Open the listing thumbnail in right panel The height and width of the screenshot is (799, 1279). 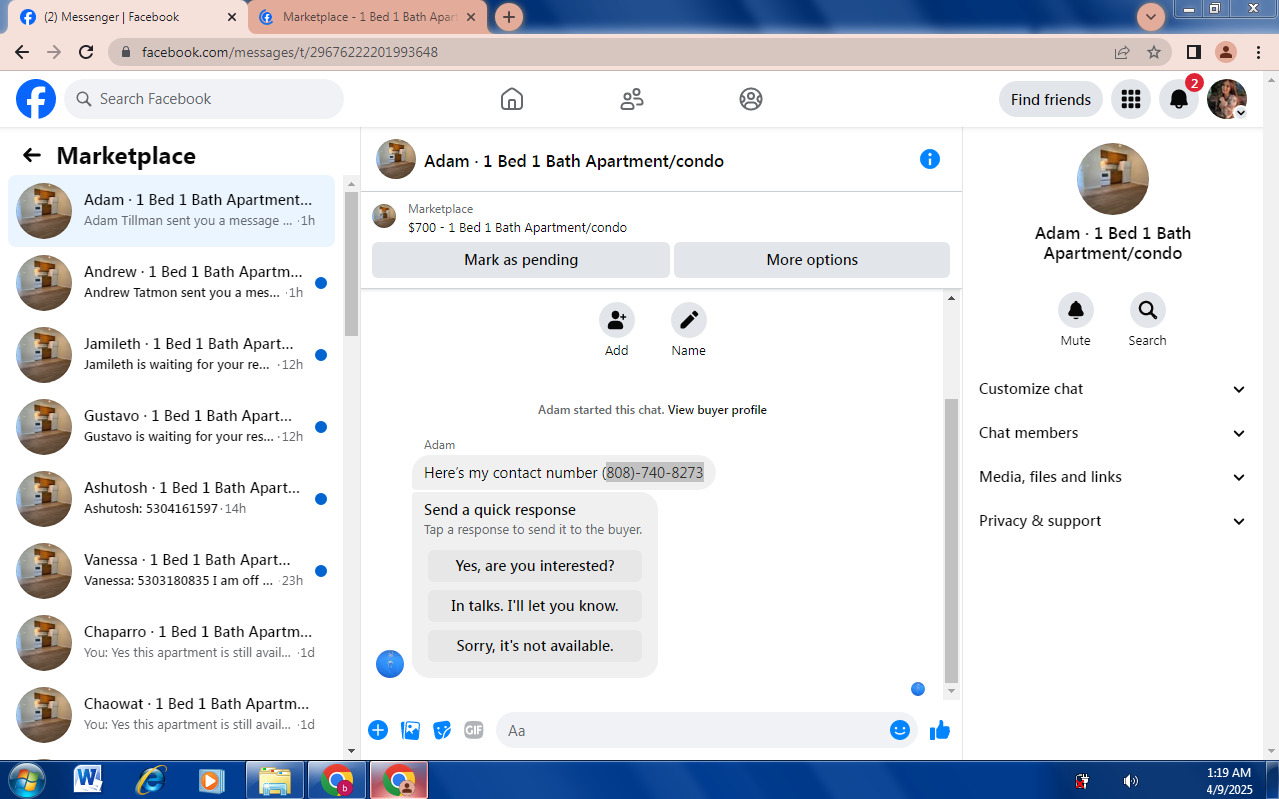1113,179
